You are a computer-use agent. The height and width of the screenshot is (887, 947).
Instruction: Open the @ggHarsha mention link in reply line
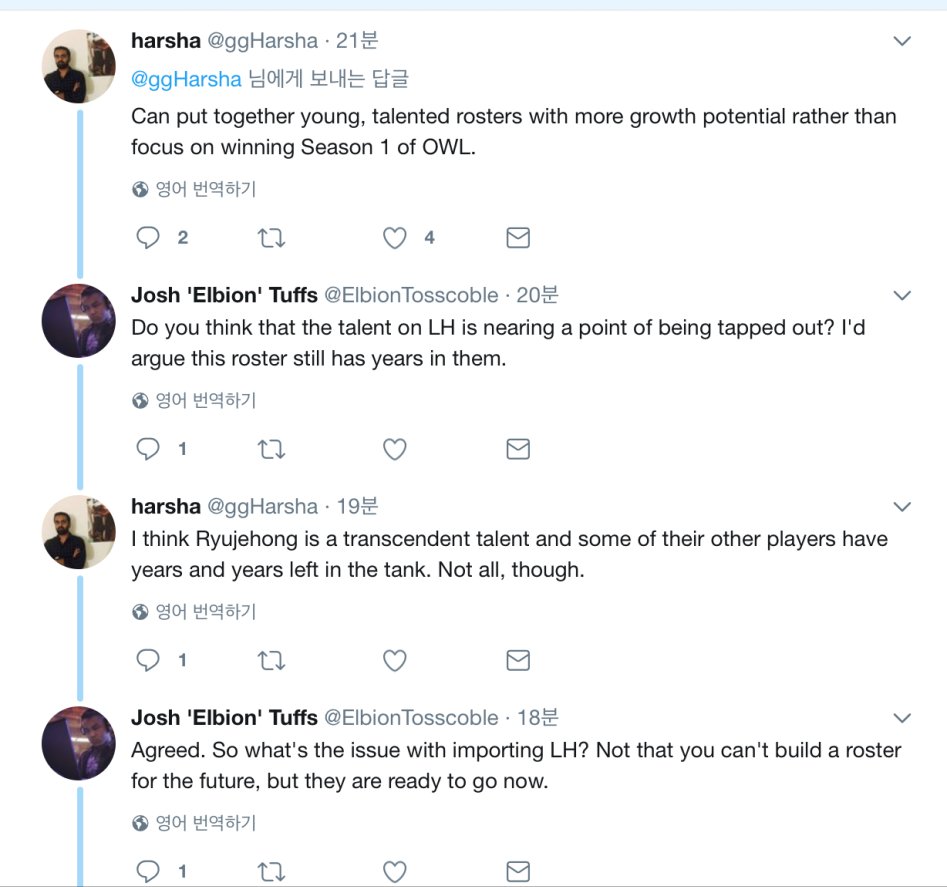186,79
